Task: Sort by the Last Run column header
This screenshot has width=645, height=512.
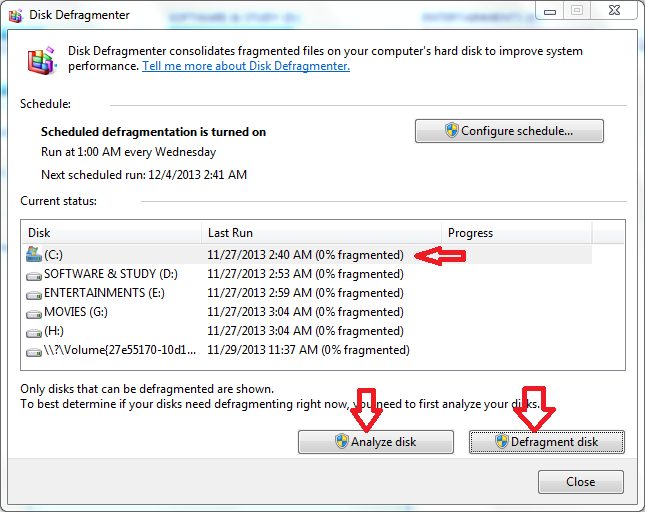Action: coord(321,233)
